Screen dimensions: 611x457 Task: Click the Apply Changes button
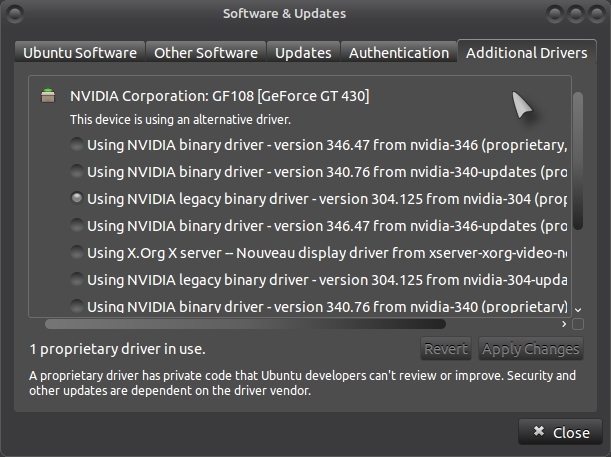tap(531, 349)
